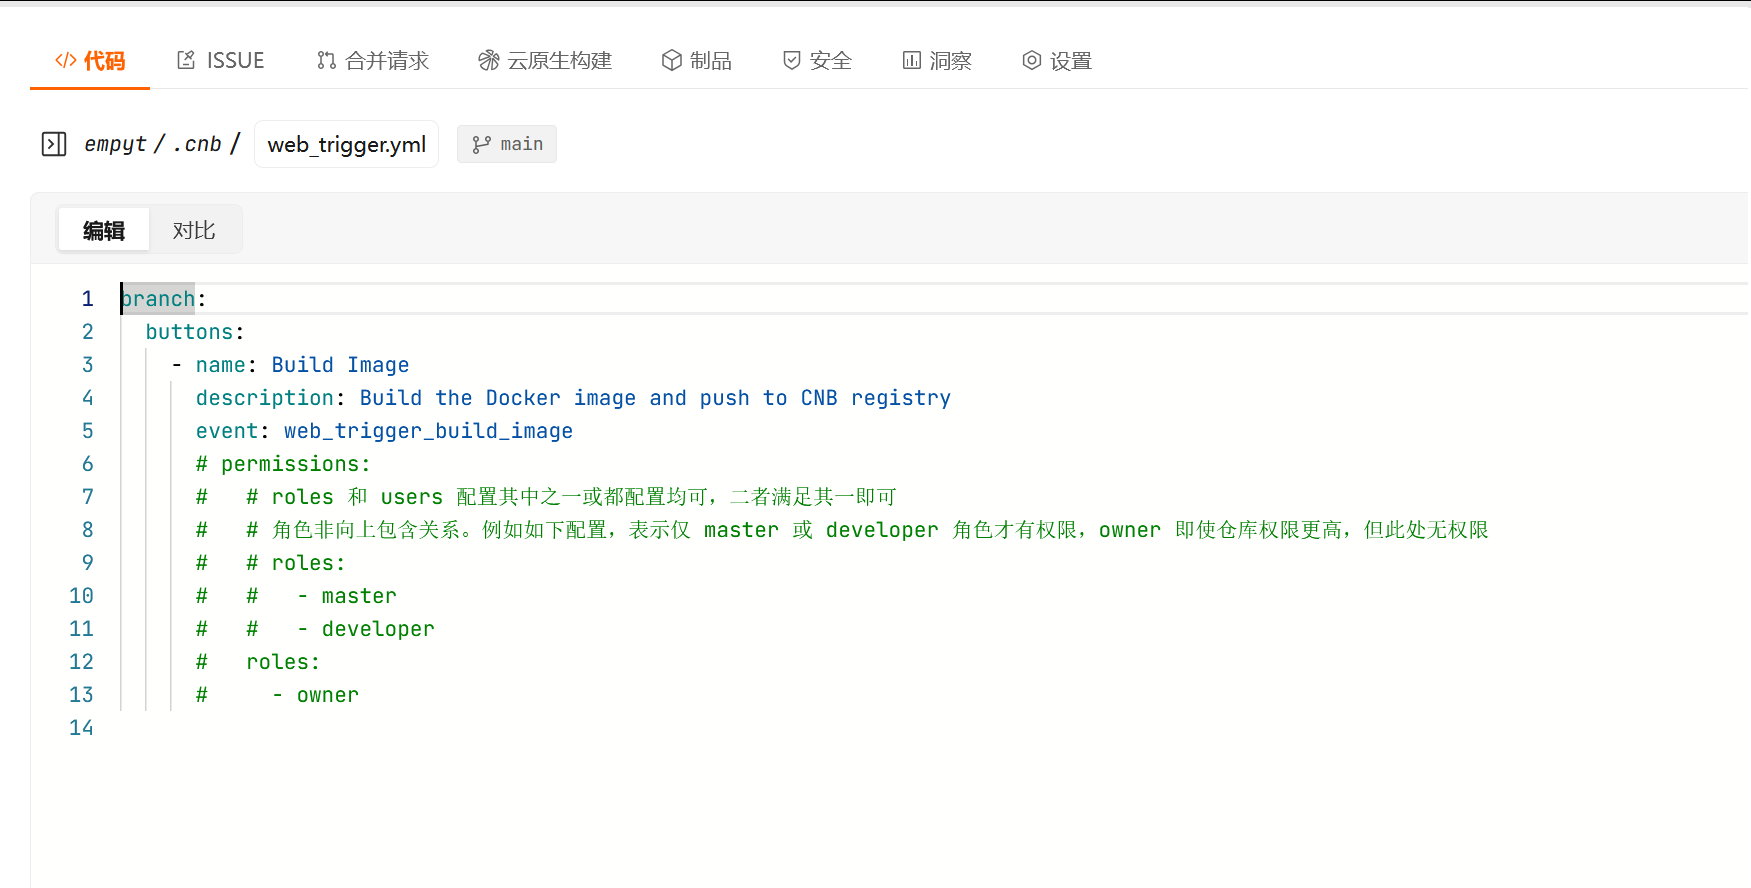Click the merge request branch icon
1751x888 pixels.
click(326, 60)
